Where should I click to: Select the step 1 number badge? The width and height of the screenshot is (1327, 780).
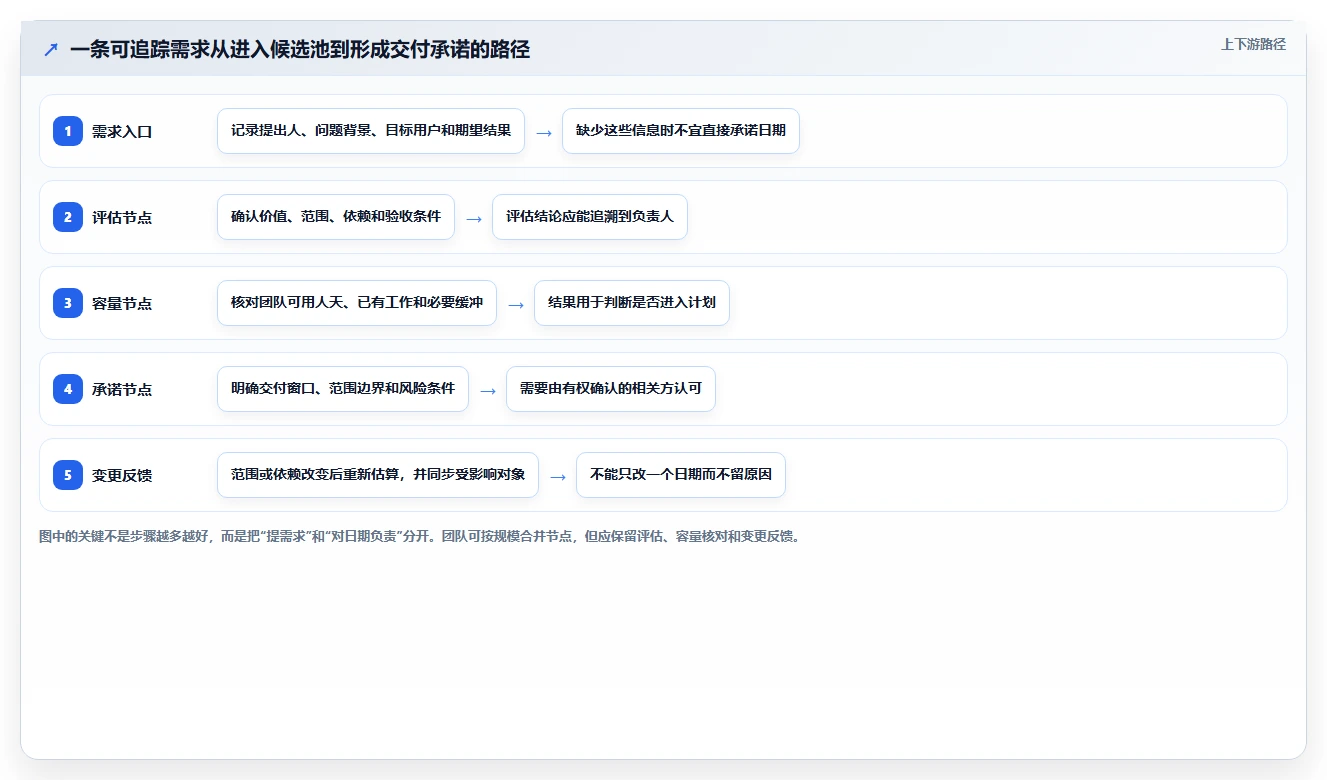click(x=68, y=131)
